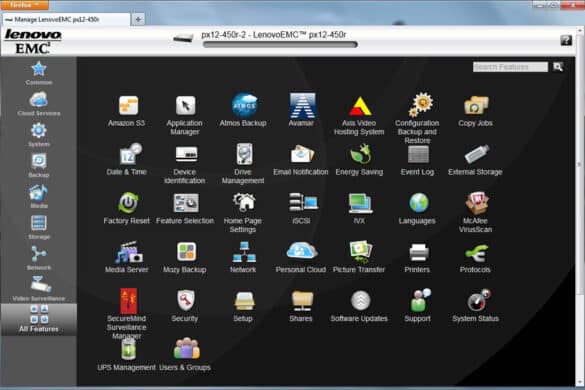The image size is (585, 390).
Task: Open Security settings
Action: 185,306
